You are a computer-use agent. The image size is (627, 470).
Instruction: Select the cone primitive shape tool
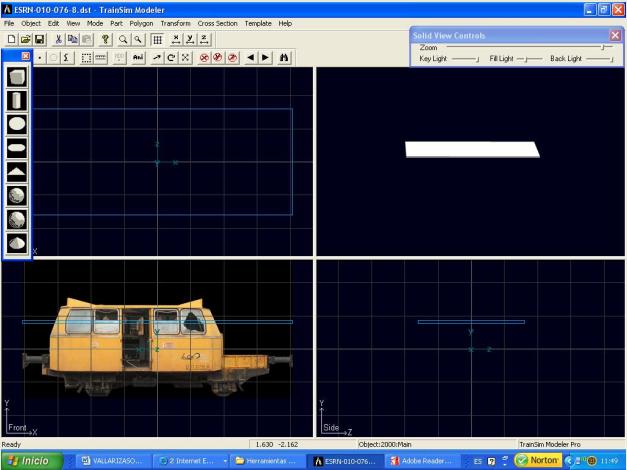pyautogui.click(x=18, y=242)
